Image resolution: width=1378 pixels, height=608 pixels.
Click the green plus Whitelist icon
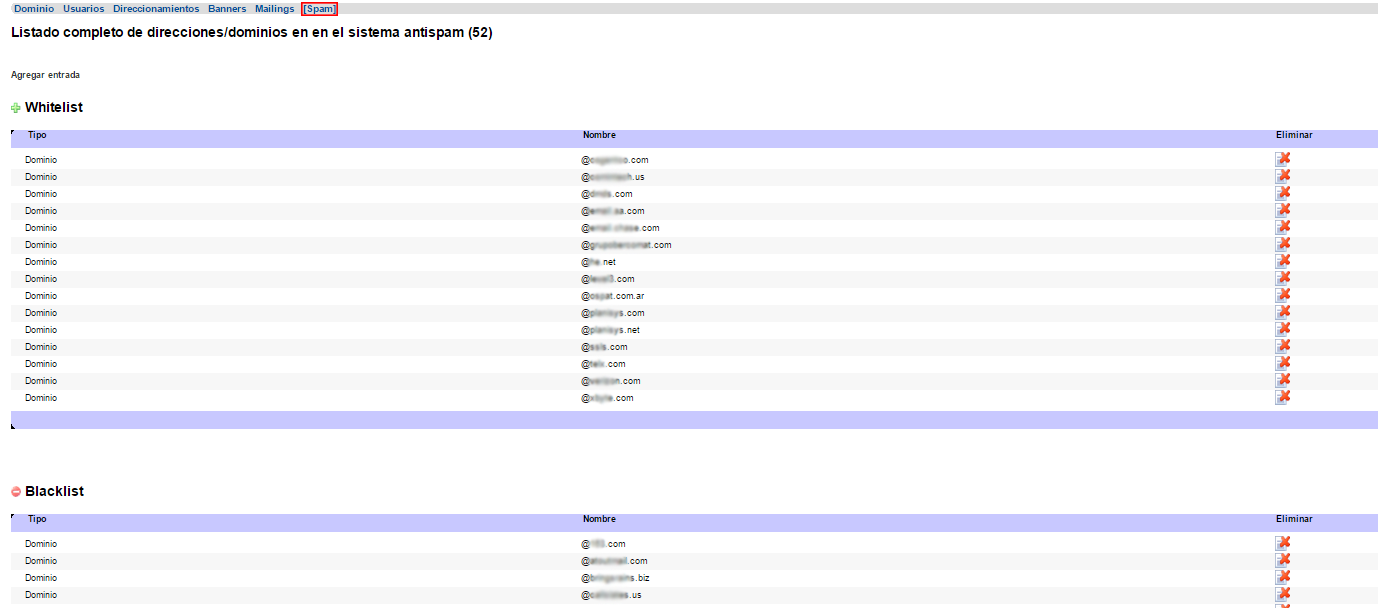point(16,108)
